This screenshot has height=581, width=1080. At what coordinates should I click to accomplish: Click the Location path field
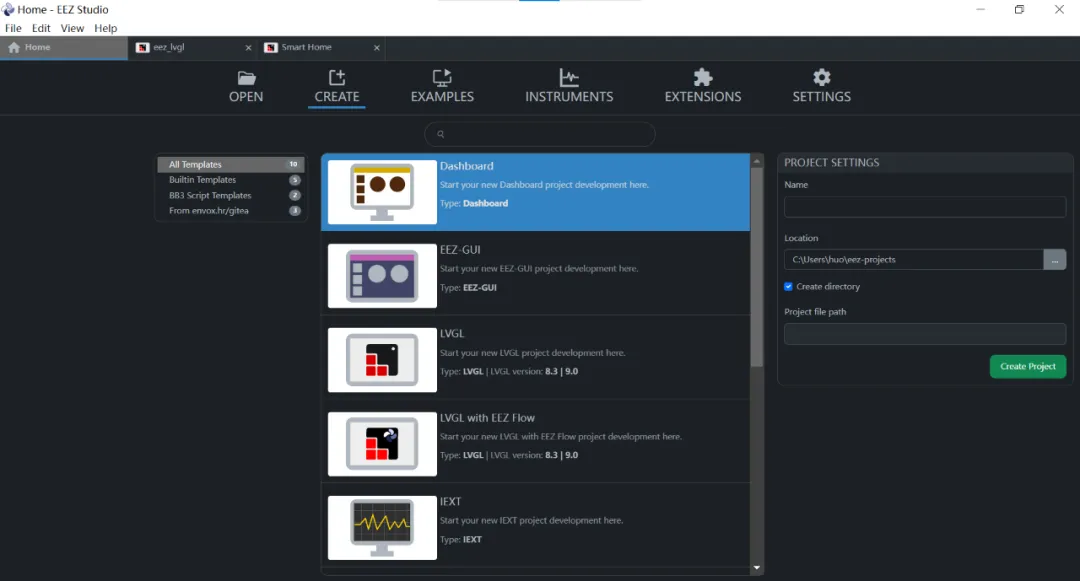913,260
